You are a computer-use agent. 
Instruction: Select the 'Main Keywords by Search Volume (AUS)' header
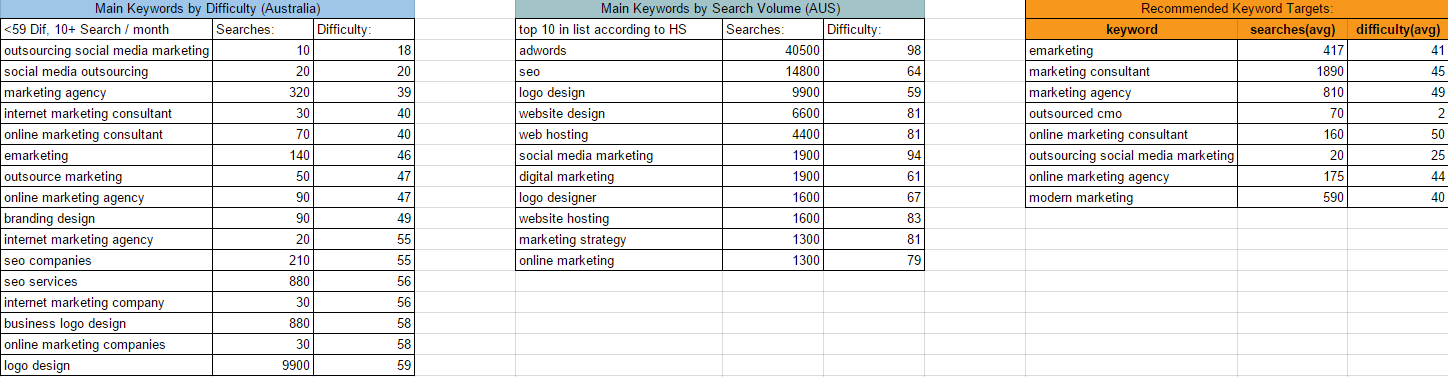coord(720,8)
